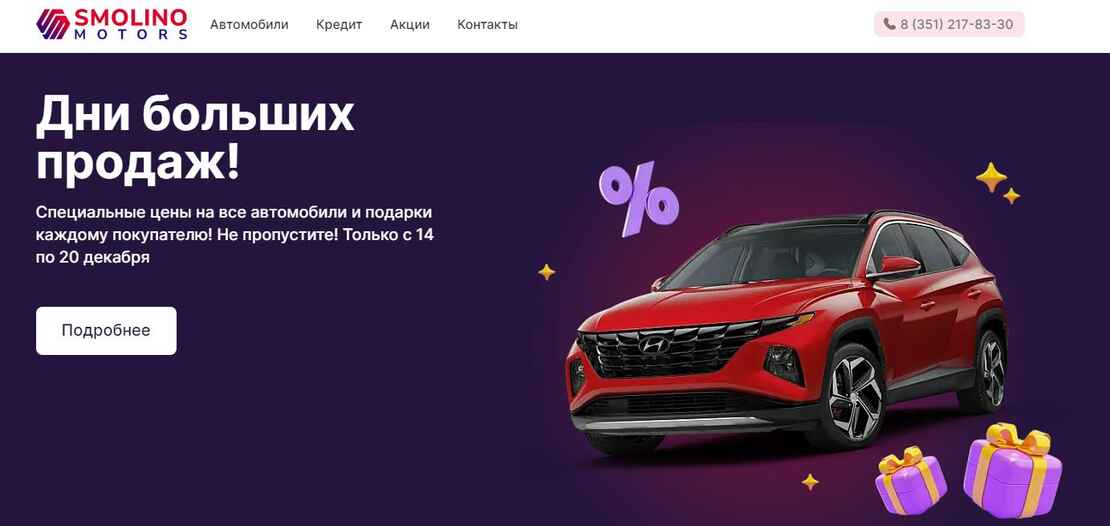The width and height of the screenshot is (1110, 526).
Task: Click the larger purple gift box
Action: (1012, 471)
